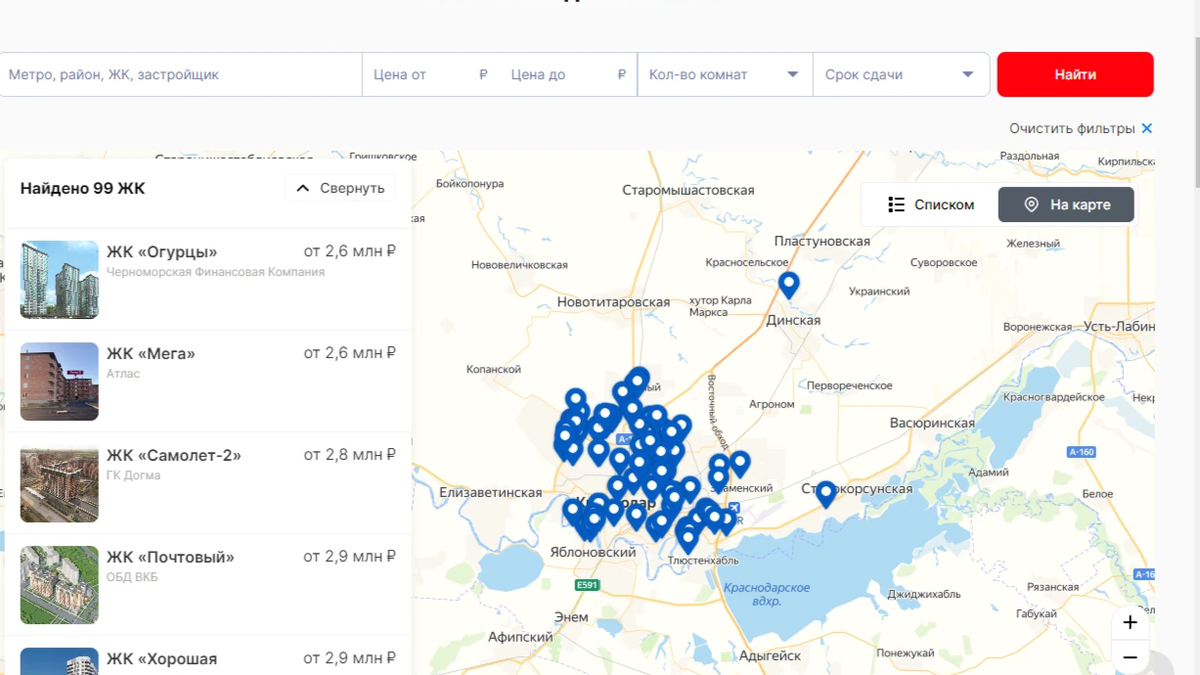Click map pin near Старокорсунская
1200x675 pixels.
[x=826, y=494]
